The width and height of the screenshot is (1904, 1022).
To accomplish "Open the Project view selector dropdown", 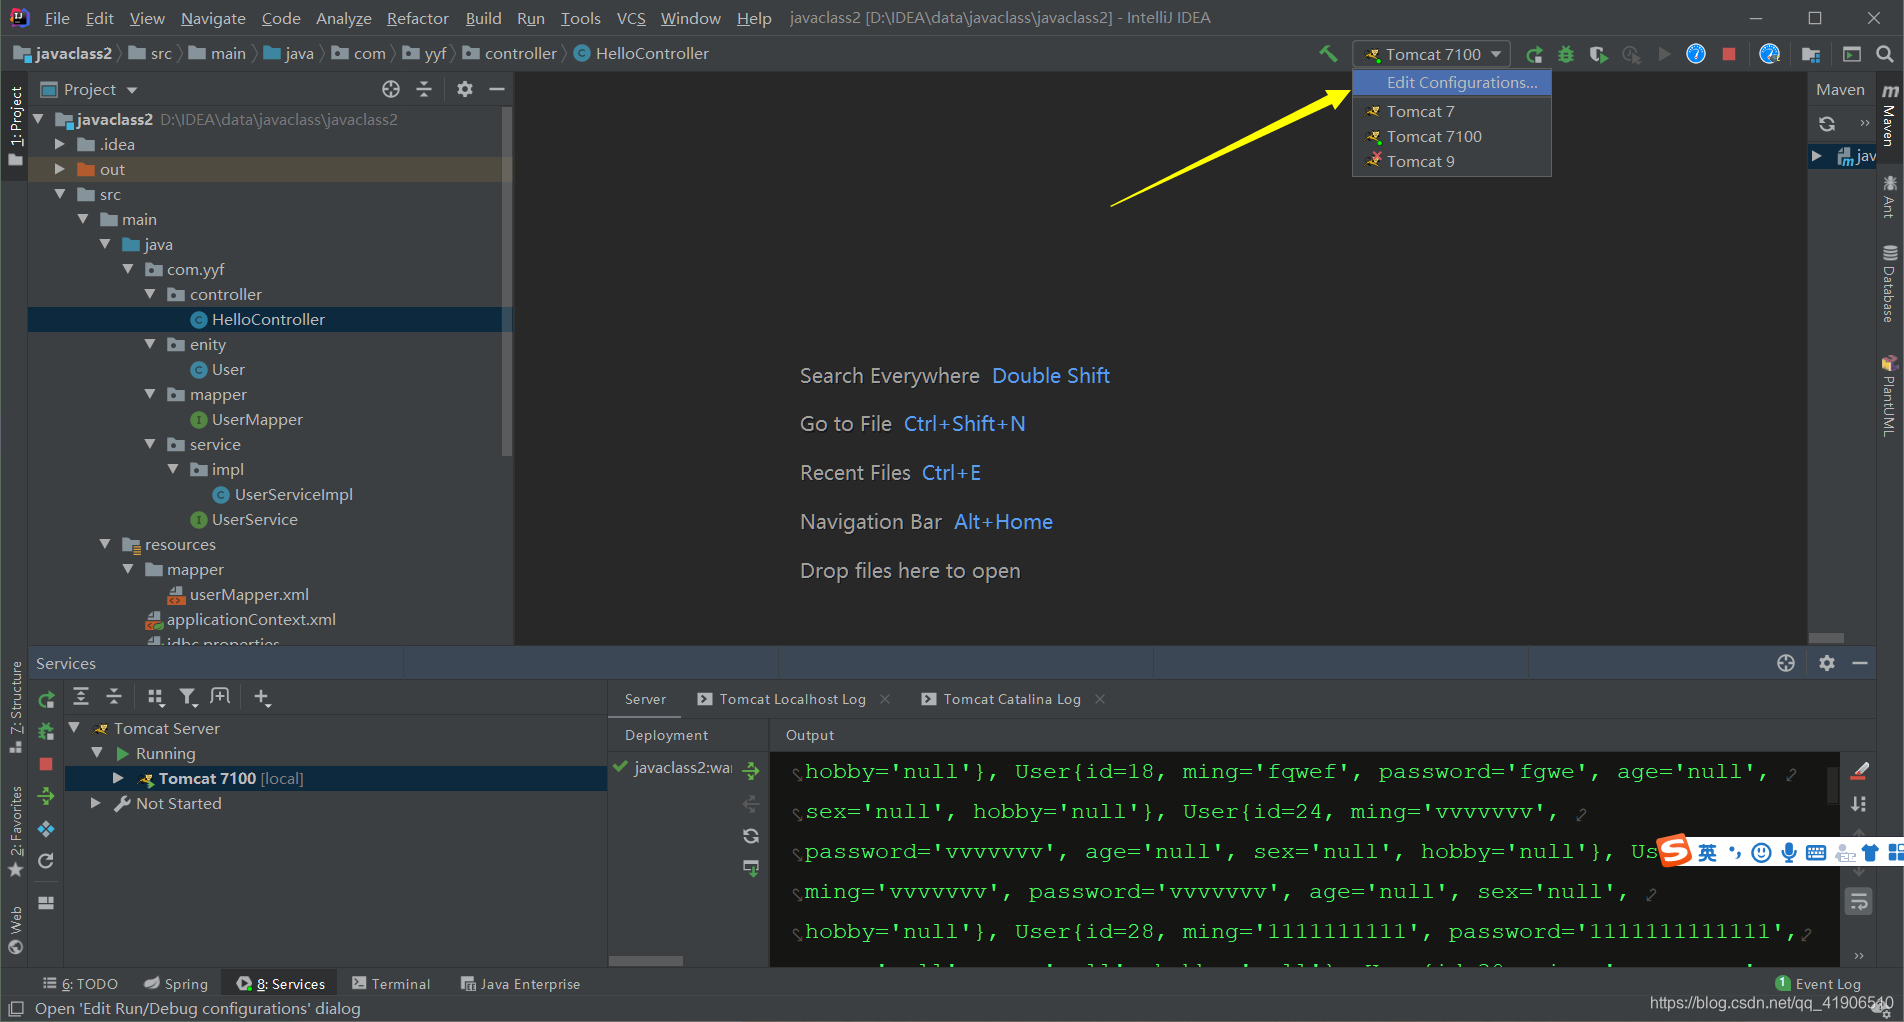I will [89, 89].
